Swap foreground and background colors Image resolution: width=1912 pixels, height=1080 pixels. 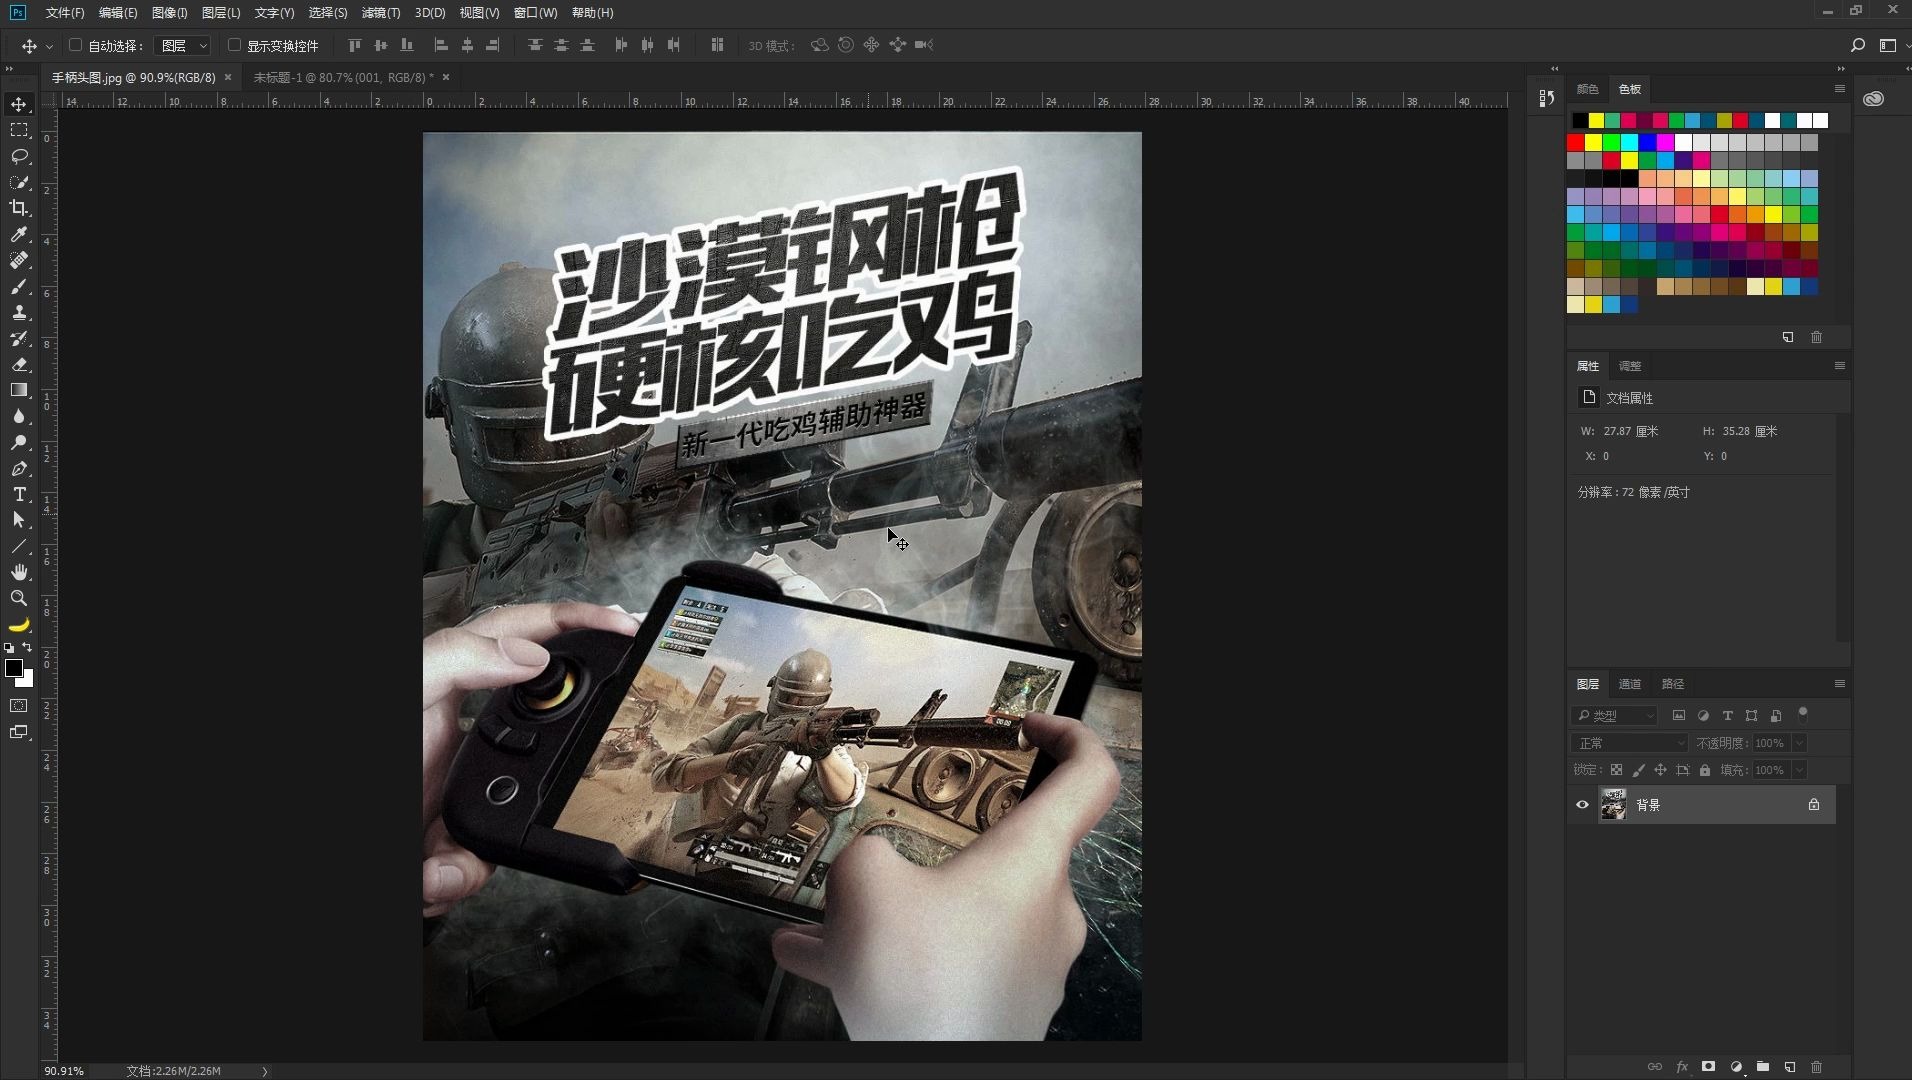coord(27,648)
